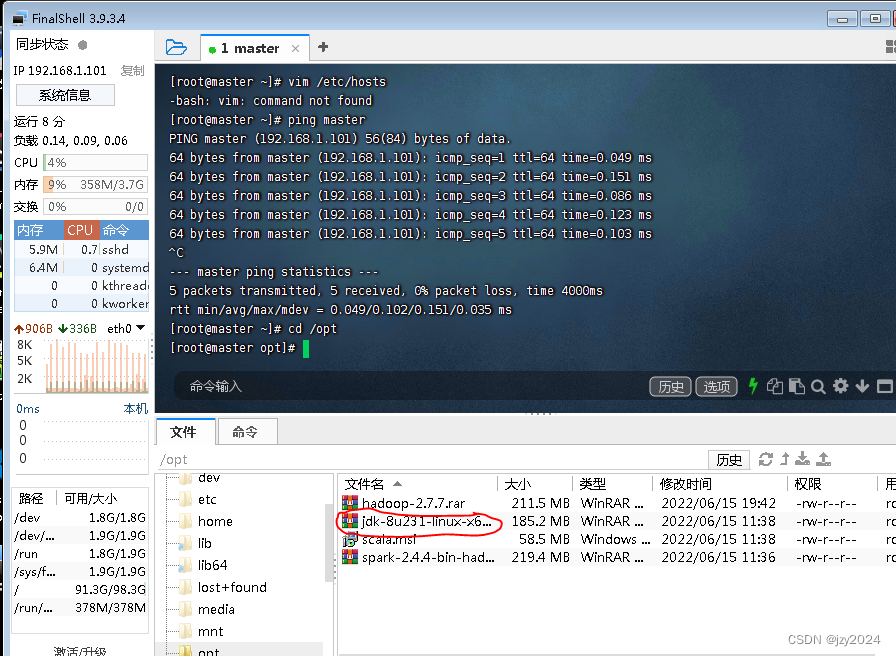The image size is (896, 656).
Task: Select the / root disk usage row
Action: tap(80, 589)
